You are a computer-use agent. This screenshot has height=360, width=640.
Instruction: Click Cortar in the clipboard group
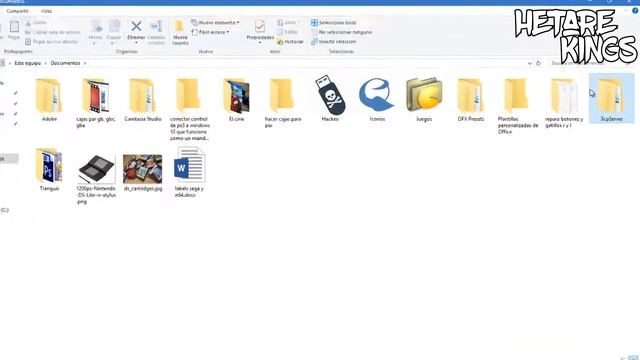click(36, 22)
